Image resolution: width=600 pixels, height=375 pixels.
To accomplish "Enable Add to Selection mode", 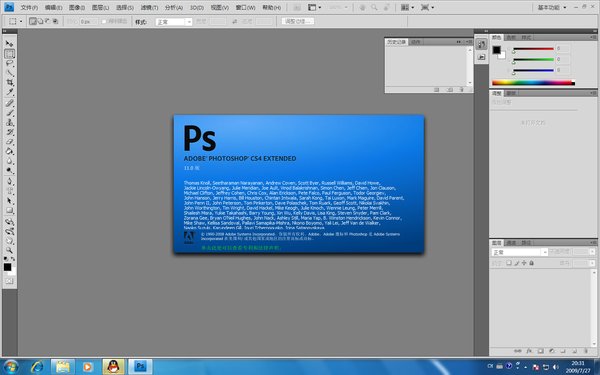I will [41, 21].
